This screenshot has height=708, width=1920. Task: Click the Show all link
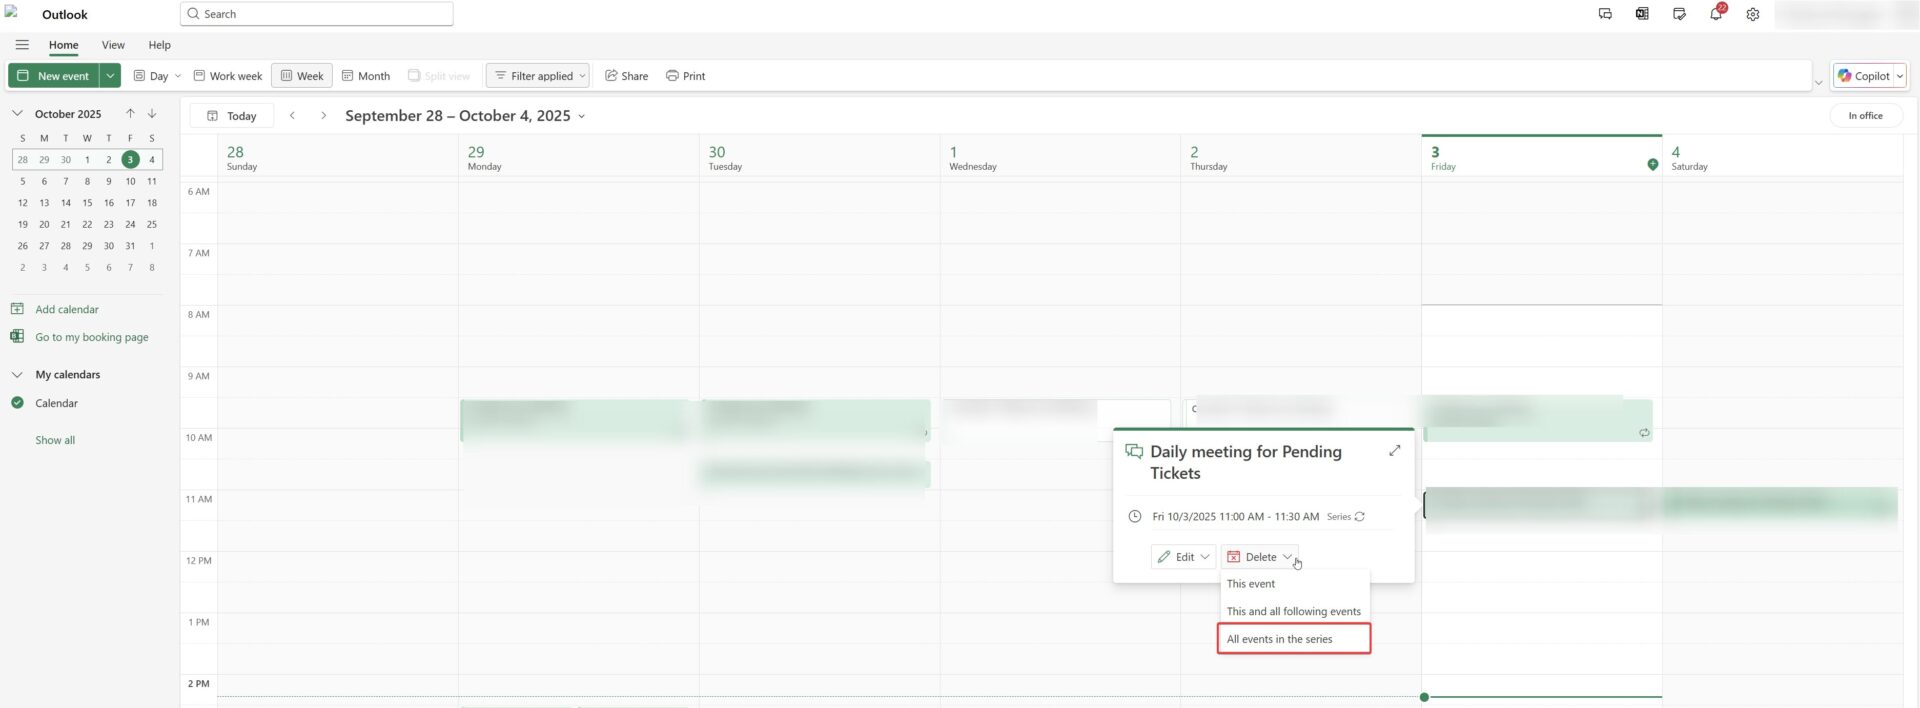point(55,440)
